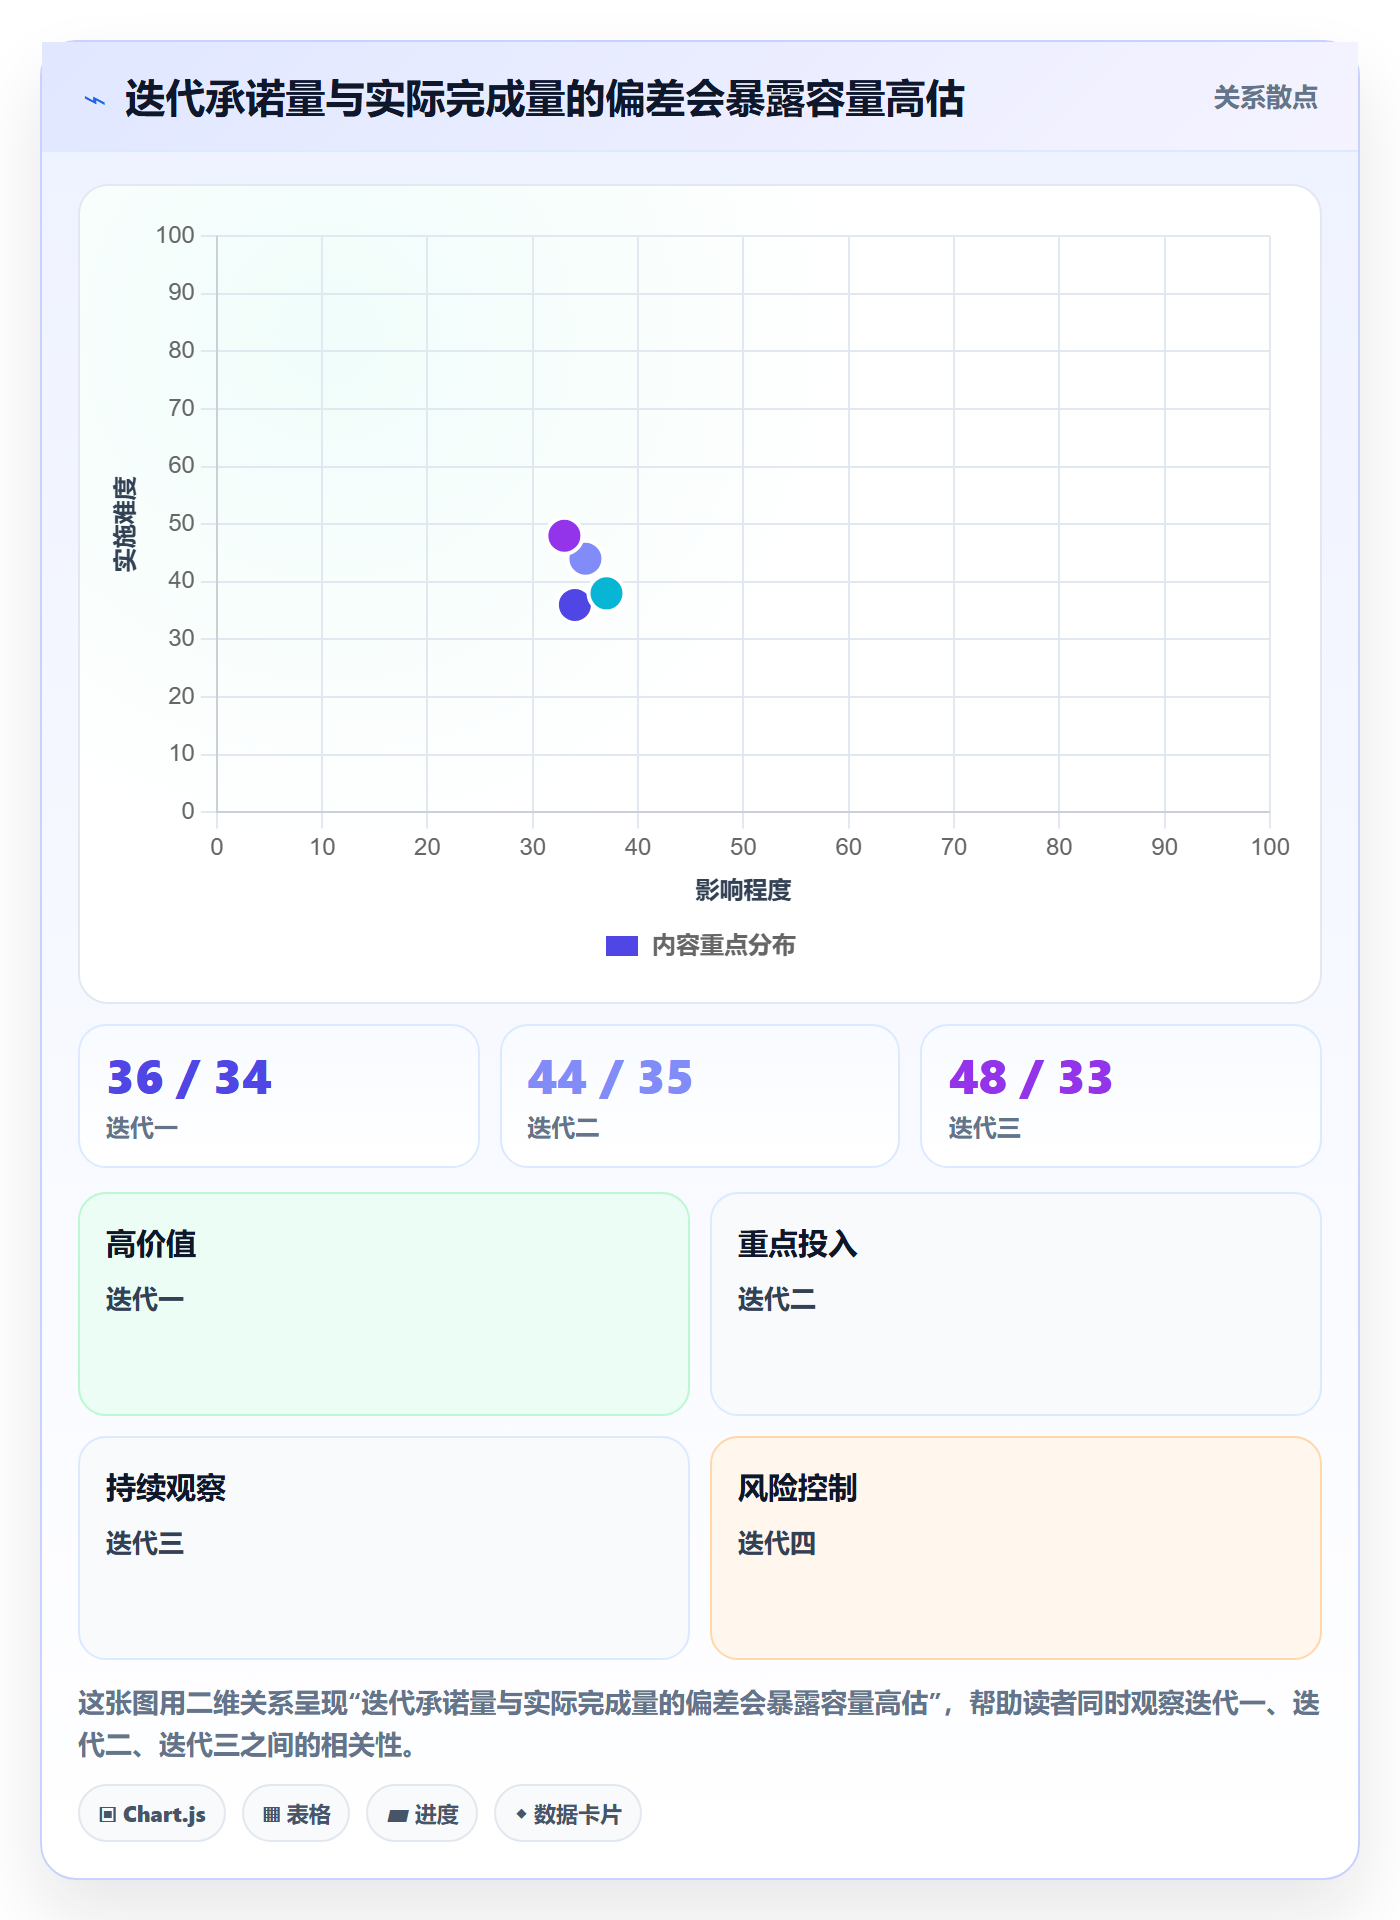This screenshot has width=1400, height=1920.
Task: Click the 持续观察 quadrant card
Action: click(x=384, y=1548)
